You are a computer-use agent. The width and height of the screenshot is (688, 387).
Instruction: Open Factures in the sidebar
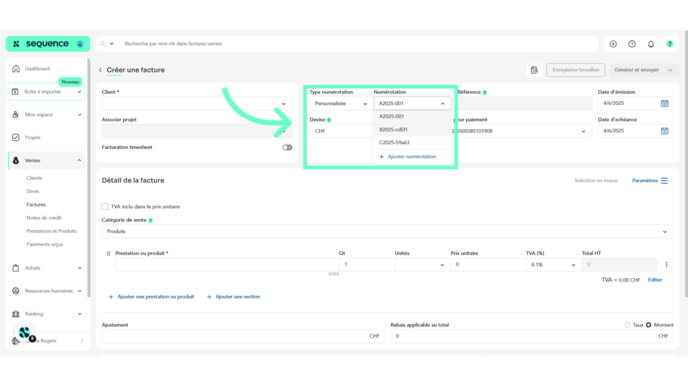[x=36, y=204]
